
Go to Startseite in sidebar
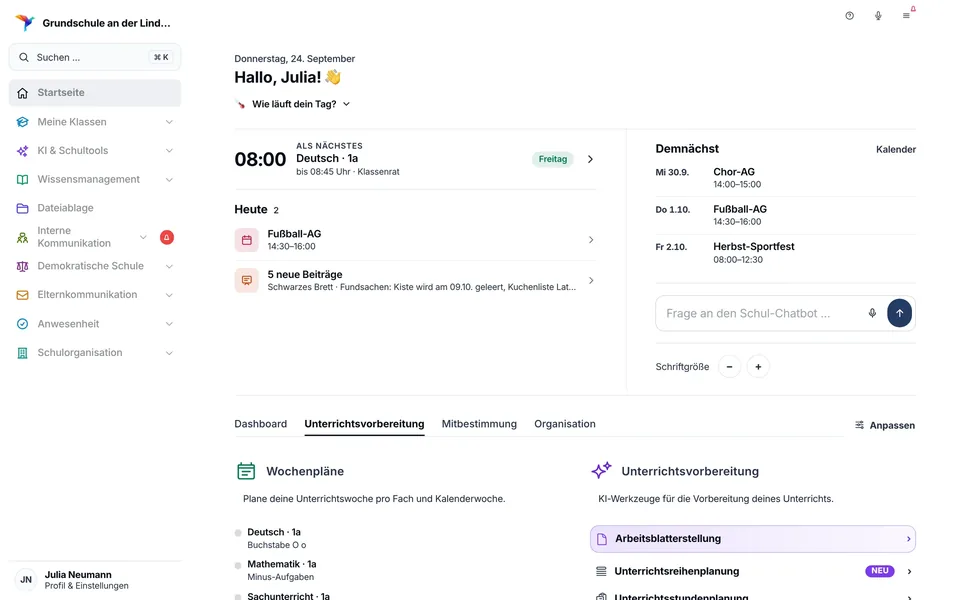pyautogui.click(x=95, y=93)
